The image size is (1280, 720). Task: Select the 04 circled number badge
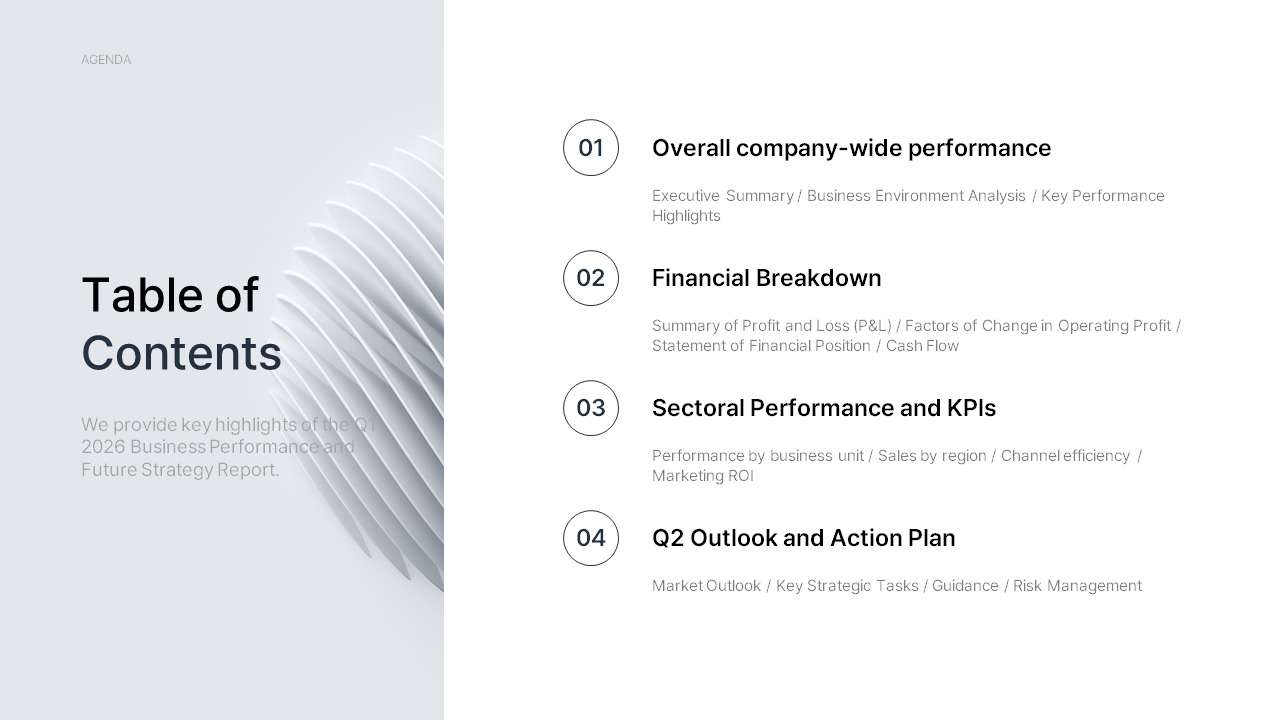click(591, 538)
